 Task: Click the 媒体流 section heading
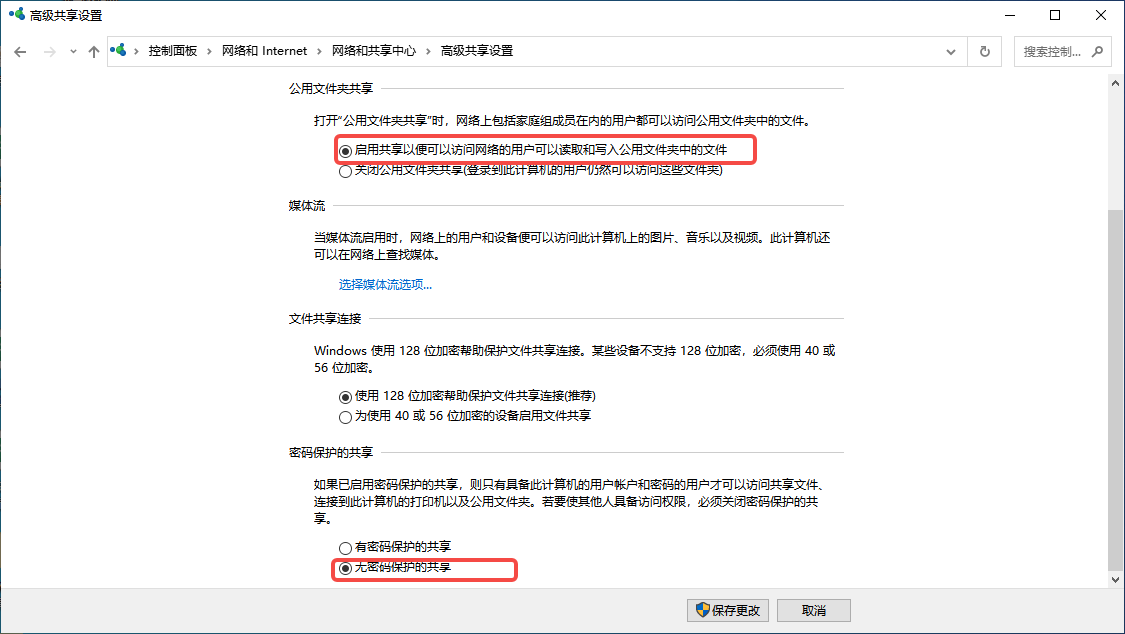(306, 206)
